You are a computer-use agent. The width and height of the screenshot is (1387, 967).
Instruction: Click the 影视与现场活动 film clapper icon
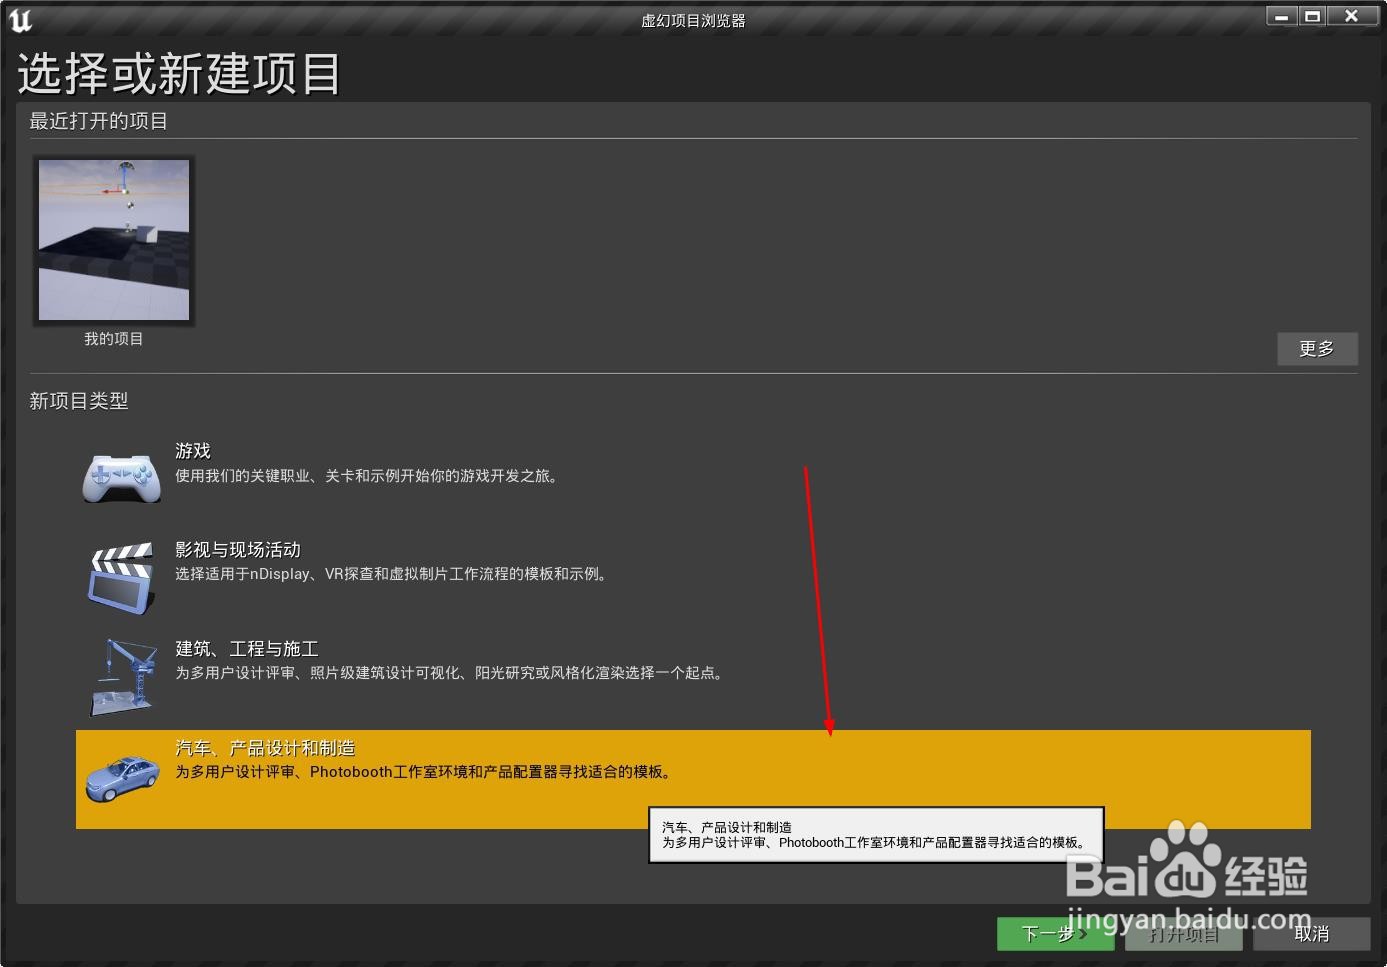[121, 576]
